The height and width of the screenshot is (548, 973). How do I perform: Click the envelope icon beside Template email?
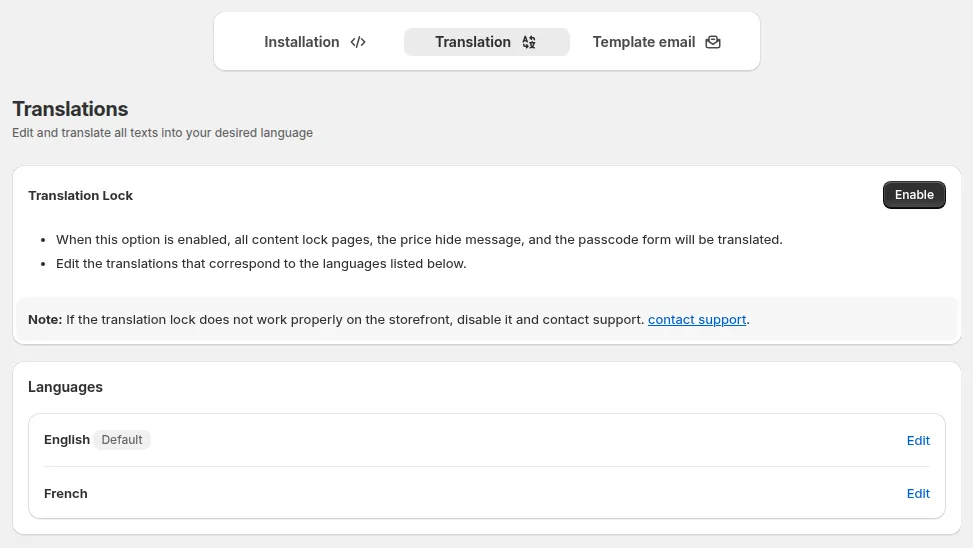(x=713, y=42)
